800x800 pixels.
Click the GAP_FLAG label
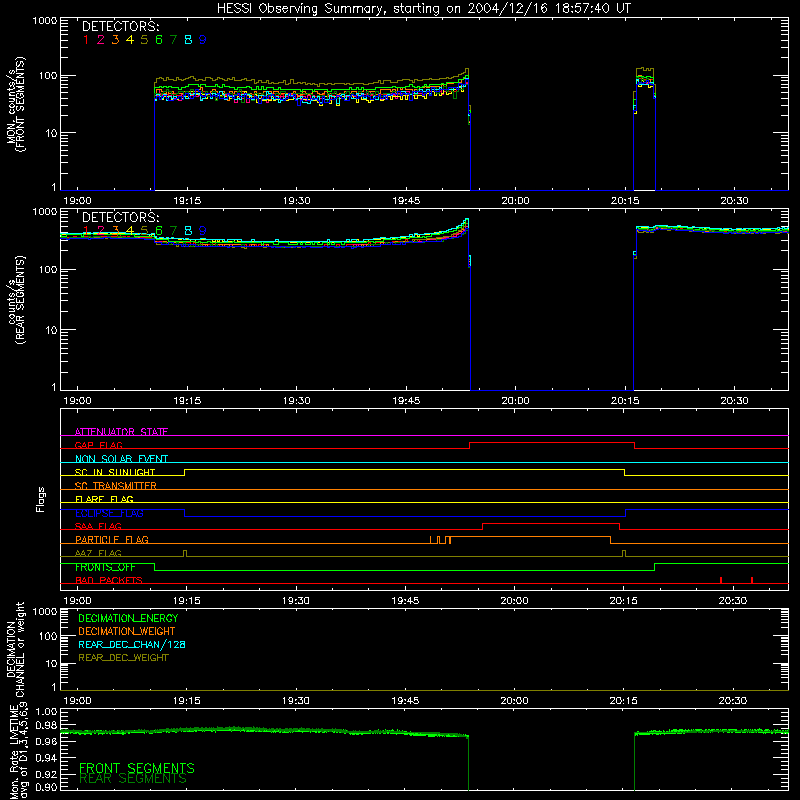point(98,445)
